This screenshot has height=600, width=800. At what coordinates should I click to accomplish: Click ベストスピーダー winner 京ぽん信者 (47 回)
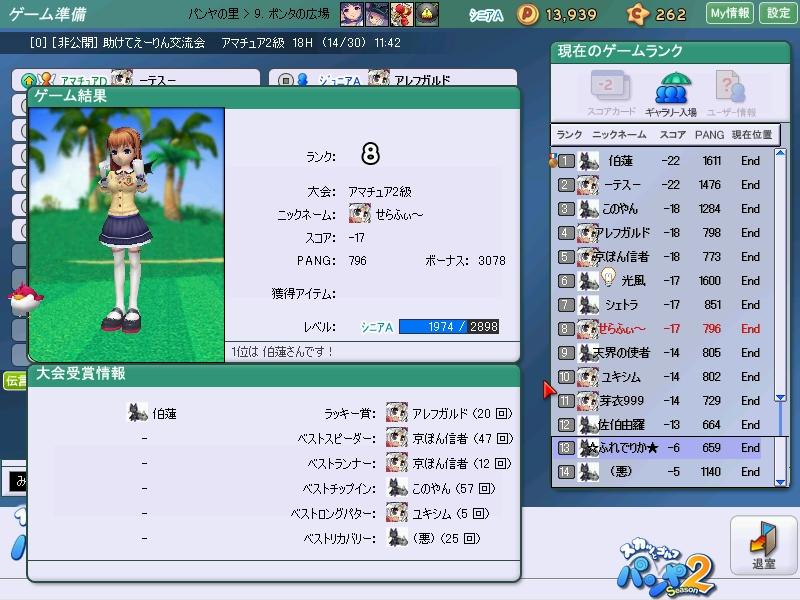pos(449,438)
